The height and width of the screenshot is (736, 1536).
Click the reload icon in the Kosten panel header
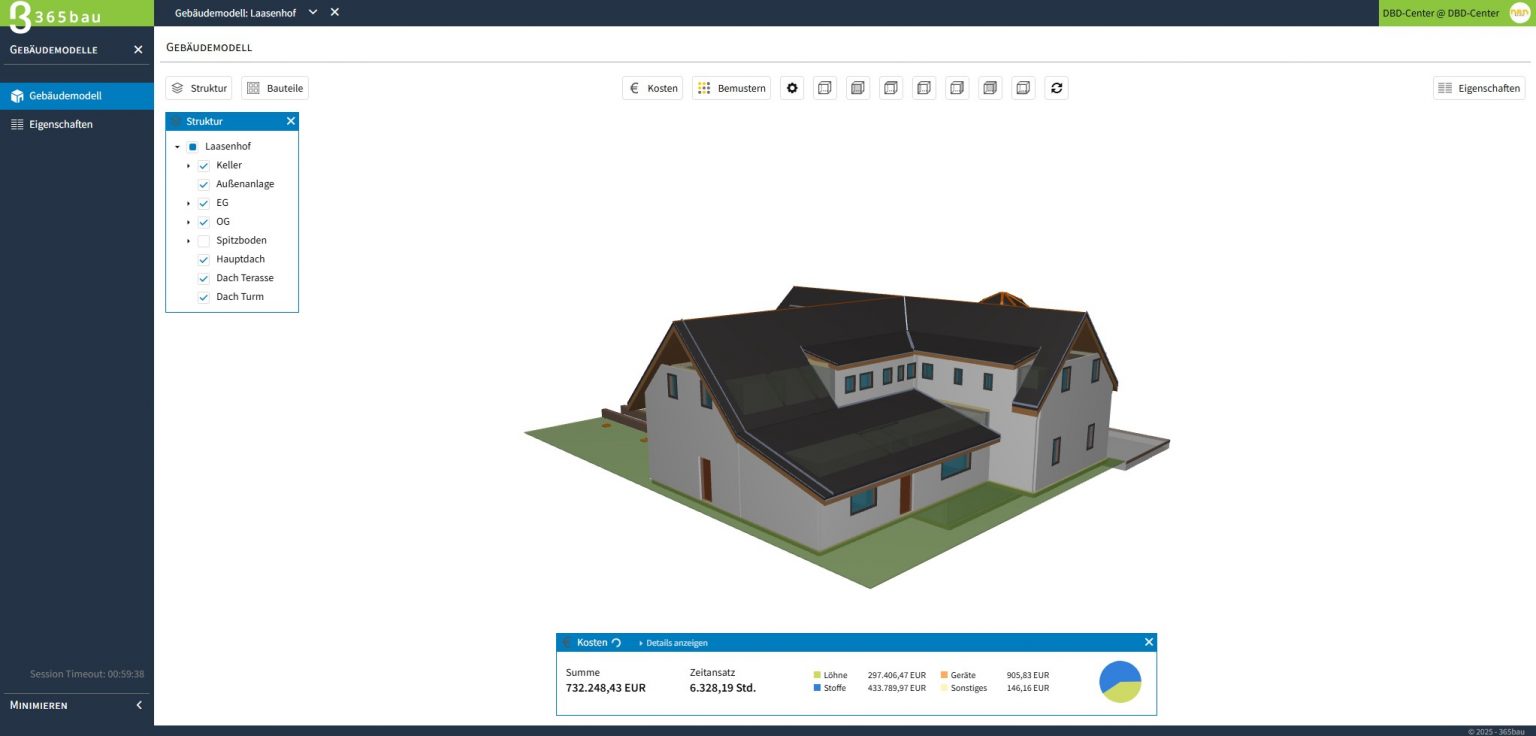(x=616, y=643)
